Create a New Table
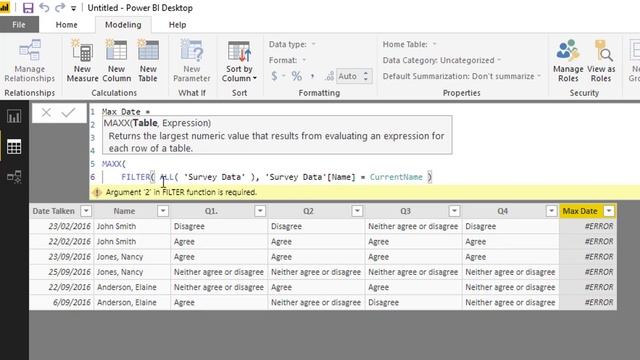Image resolution: width=640 pixels, height=360 pixels. point(148,60)
